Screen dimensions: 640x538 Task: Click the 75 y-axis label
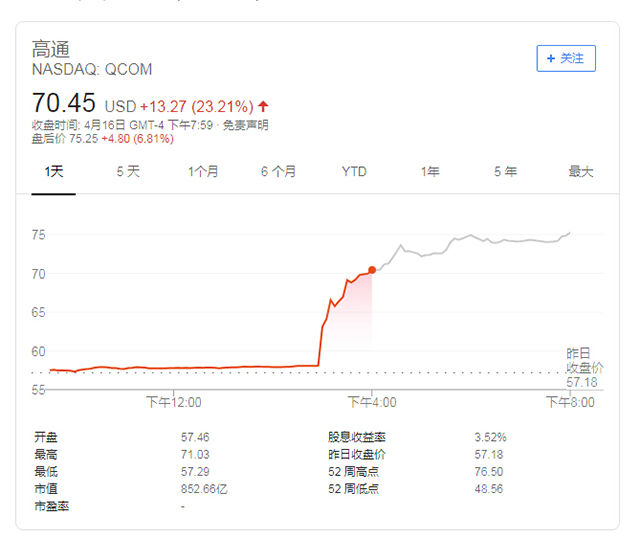38,235
